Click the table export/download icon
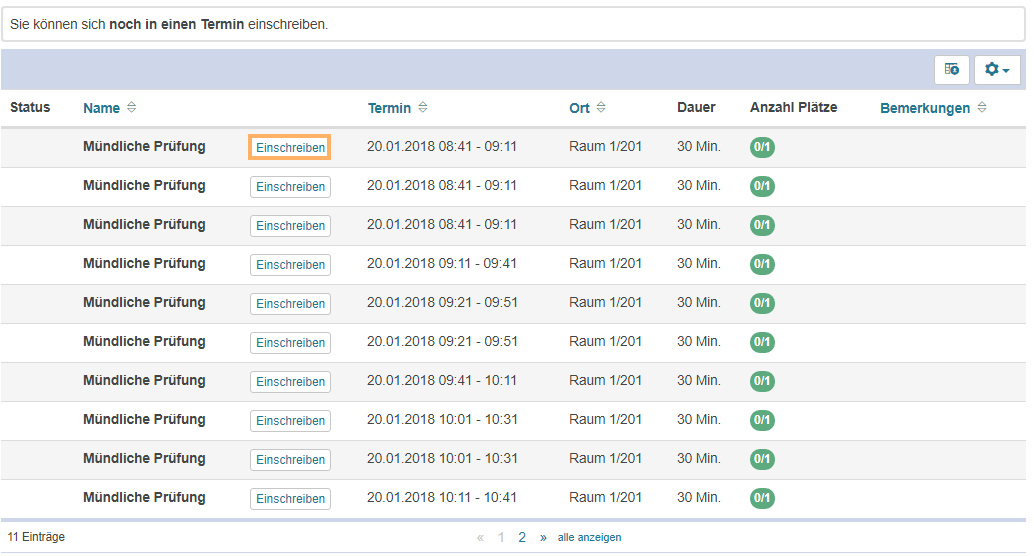 point(951,70)
